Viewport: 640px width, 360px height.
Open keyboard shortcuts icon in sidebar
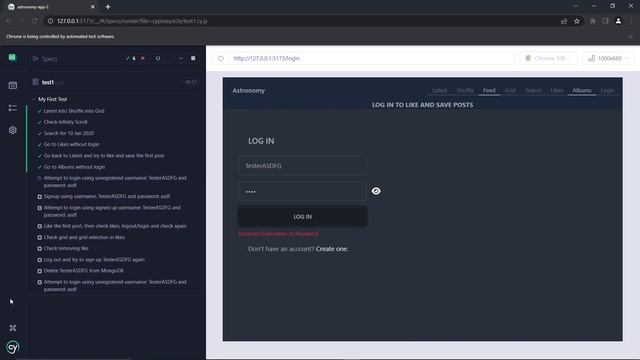tap(13, 328)
